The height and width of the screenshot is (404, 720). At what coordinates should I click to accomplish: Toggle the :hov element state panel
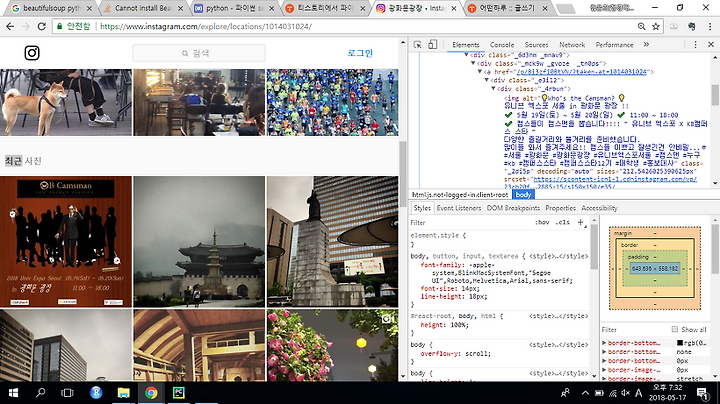(542, 222)
